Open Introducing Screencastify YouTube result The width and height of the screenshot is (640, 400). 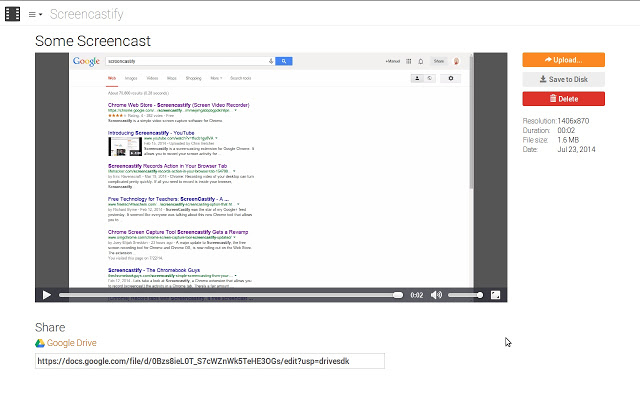tap(151, 133)
